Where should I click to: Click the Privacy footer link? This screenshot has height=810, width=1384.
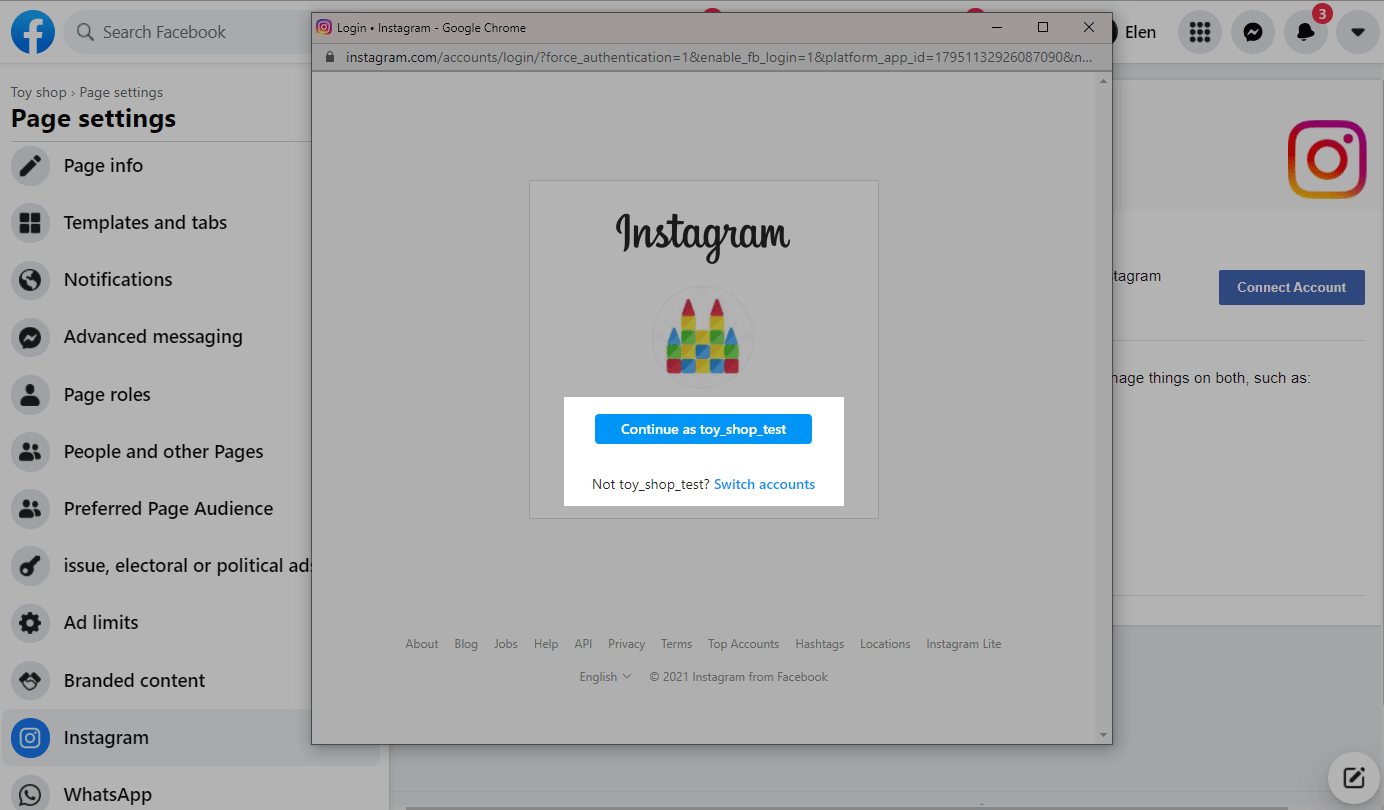click(626, 644)
